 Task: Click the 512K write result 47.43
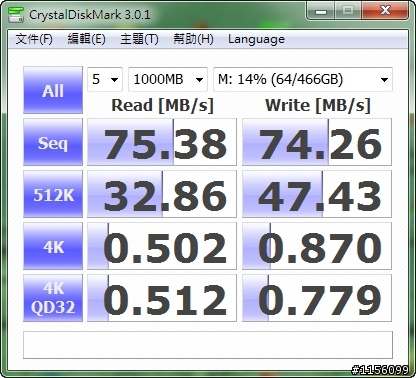pyautogui.click(x=317, y=194)
